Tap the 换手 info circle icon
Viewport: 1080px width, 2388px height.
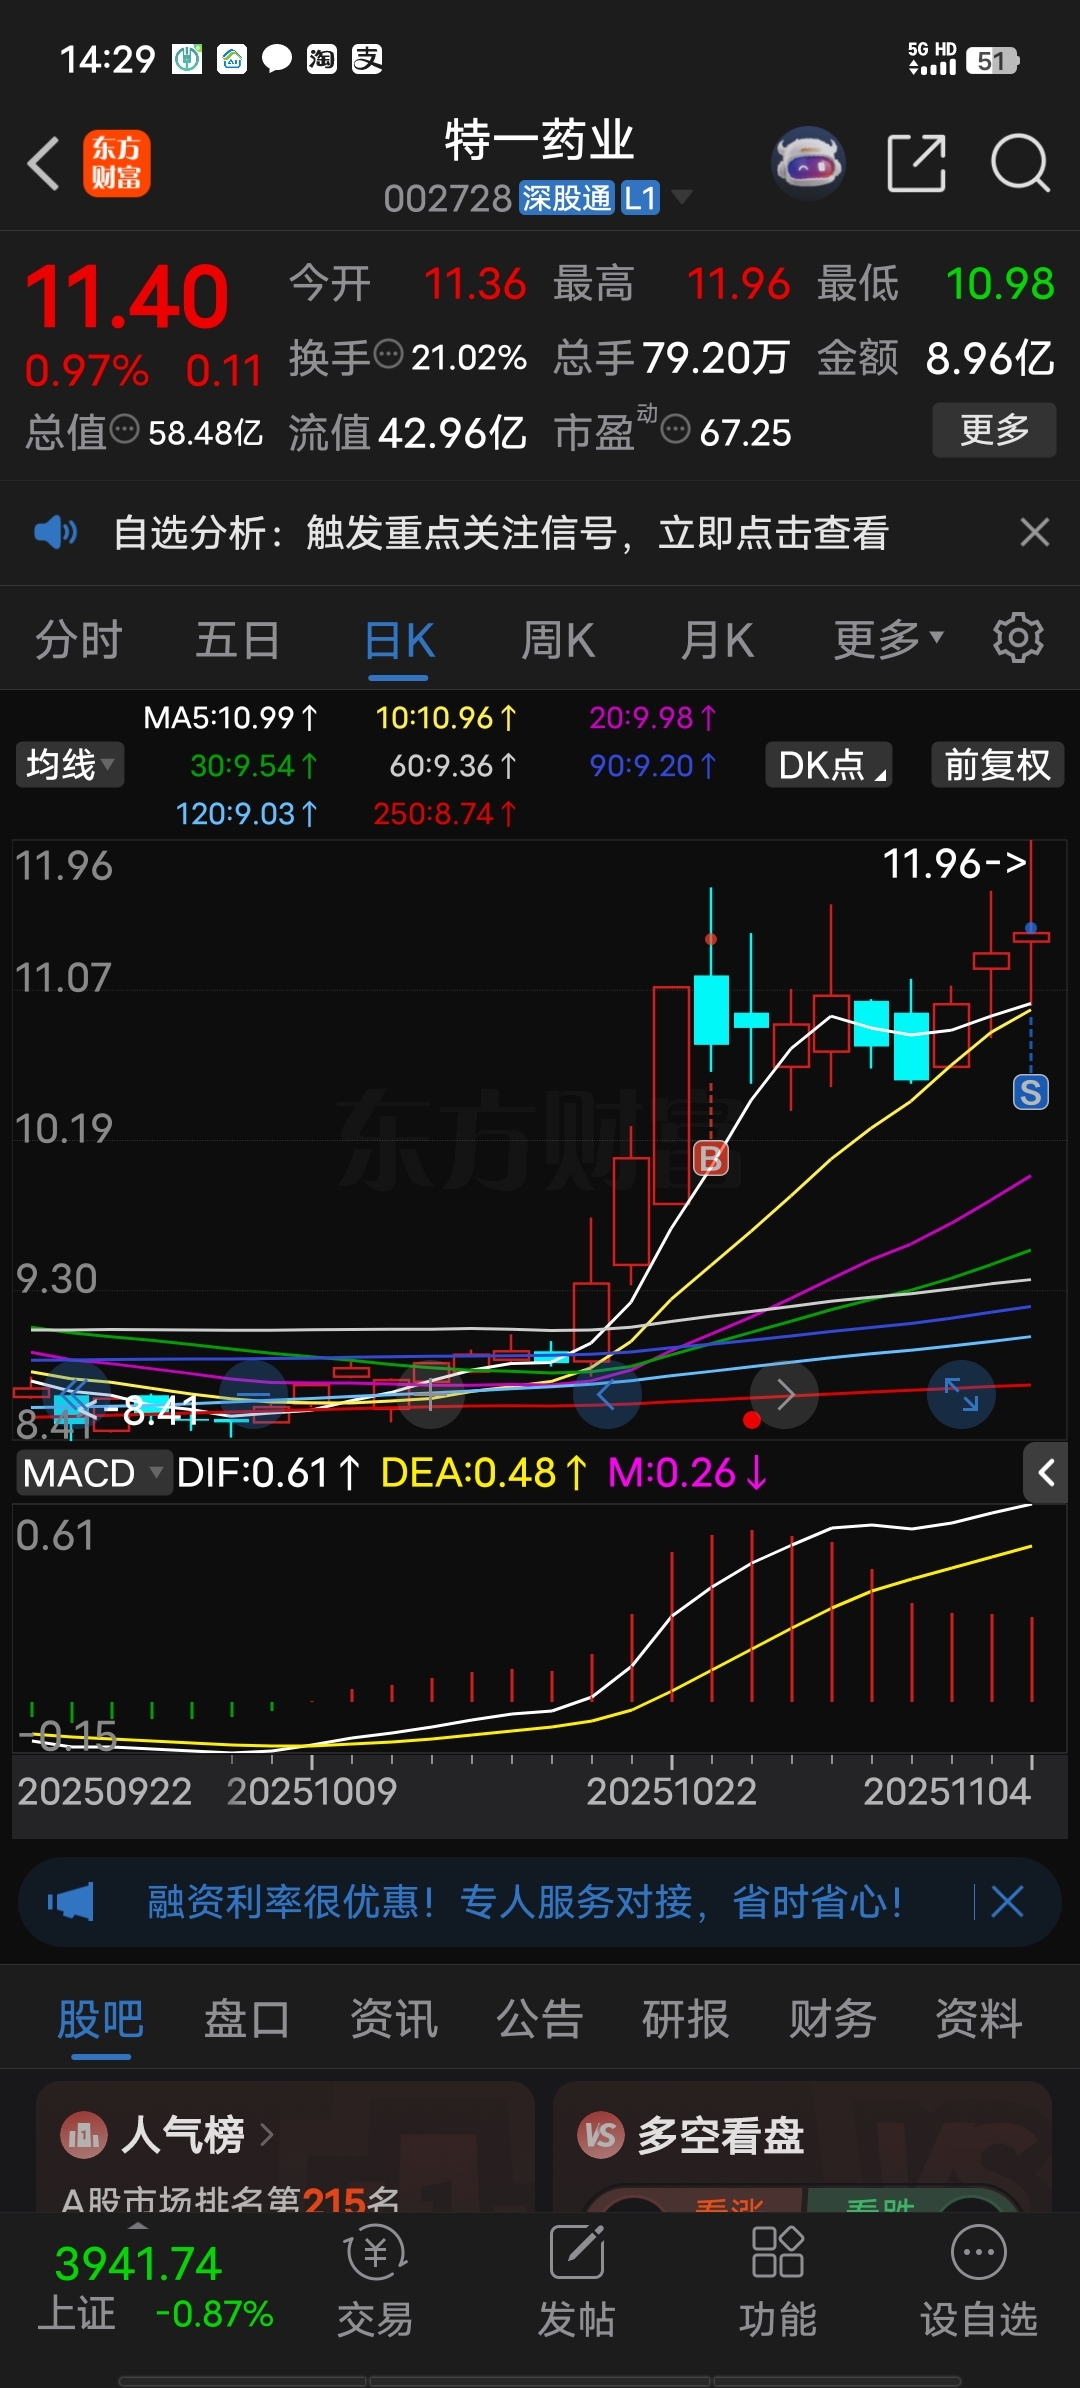[x=388, y=353]
